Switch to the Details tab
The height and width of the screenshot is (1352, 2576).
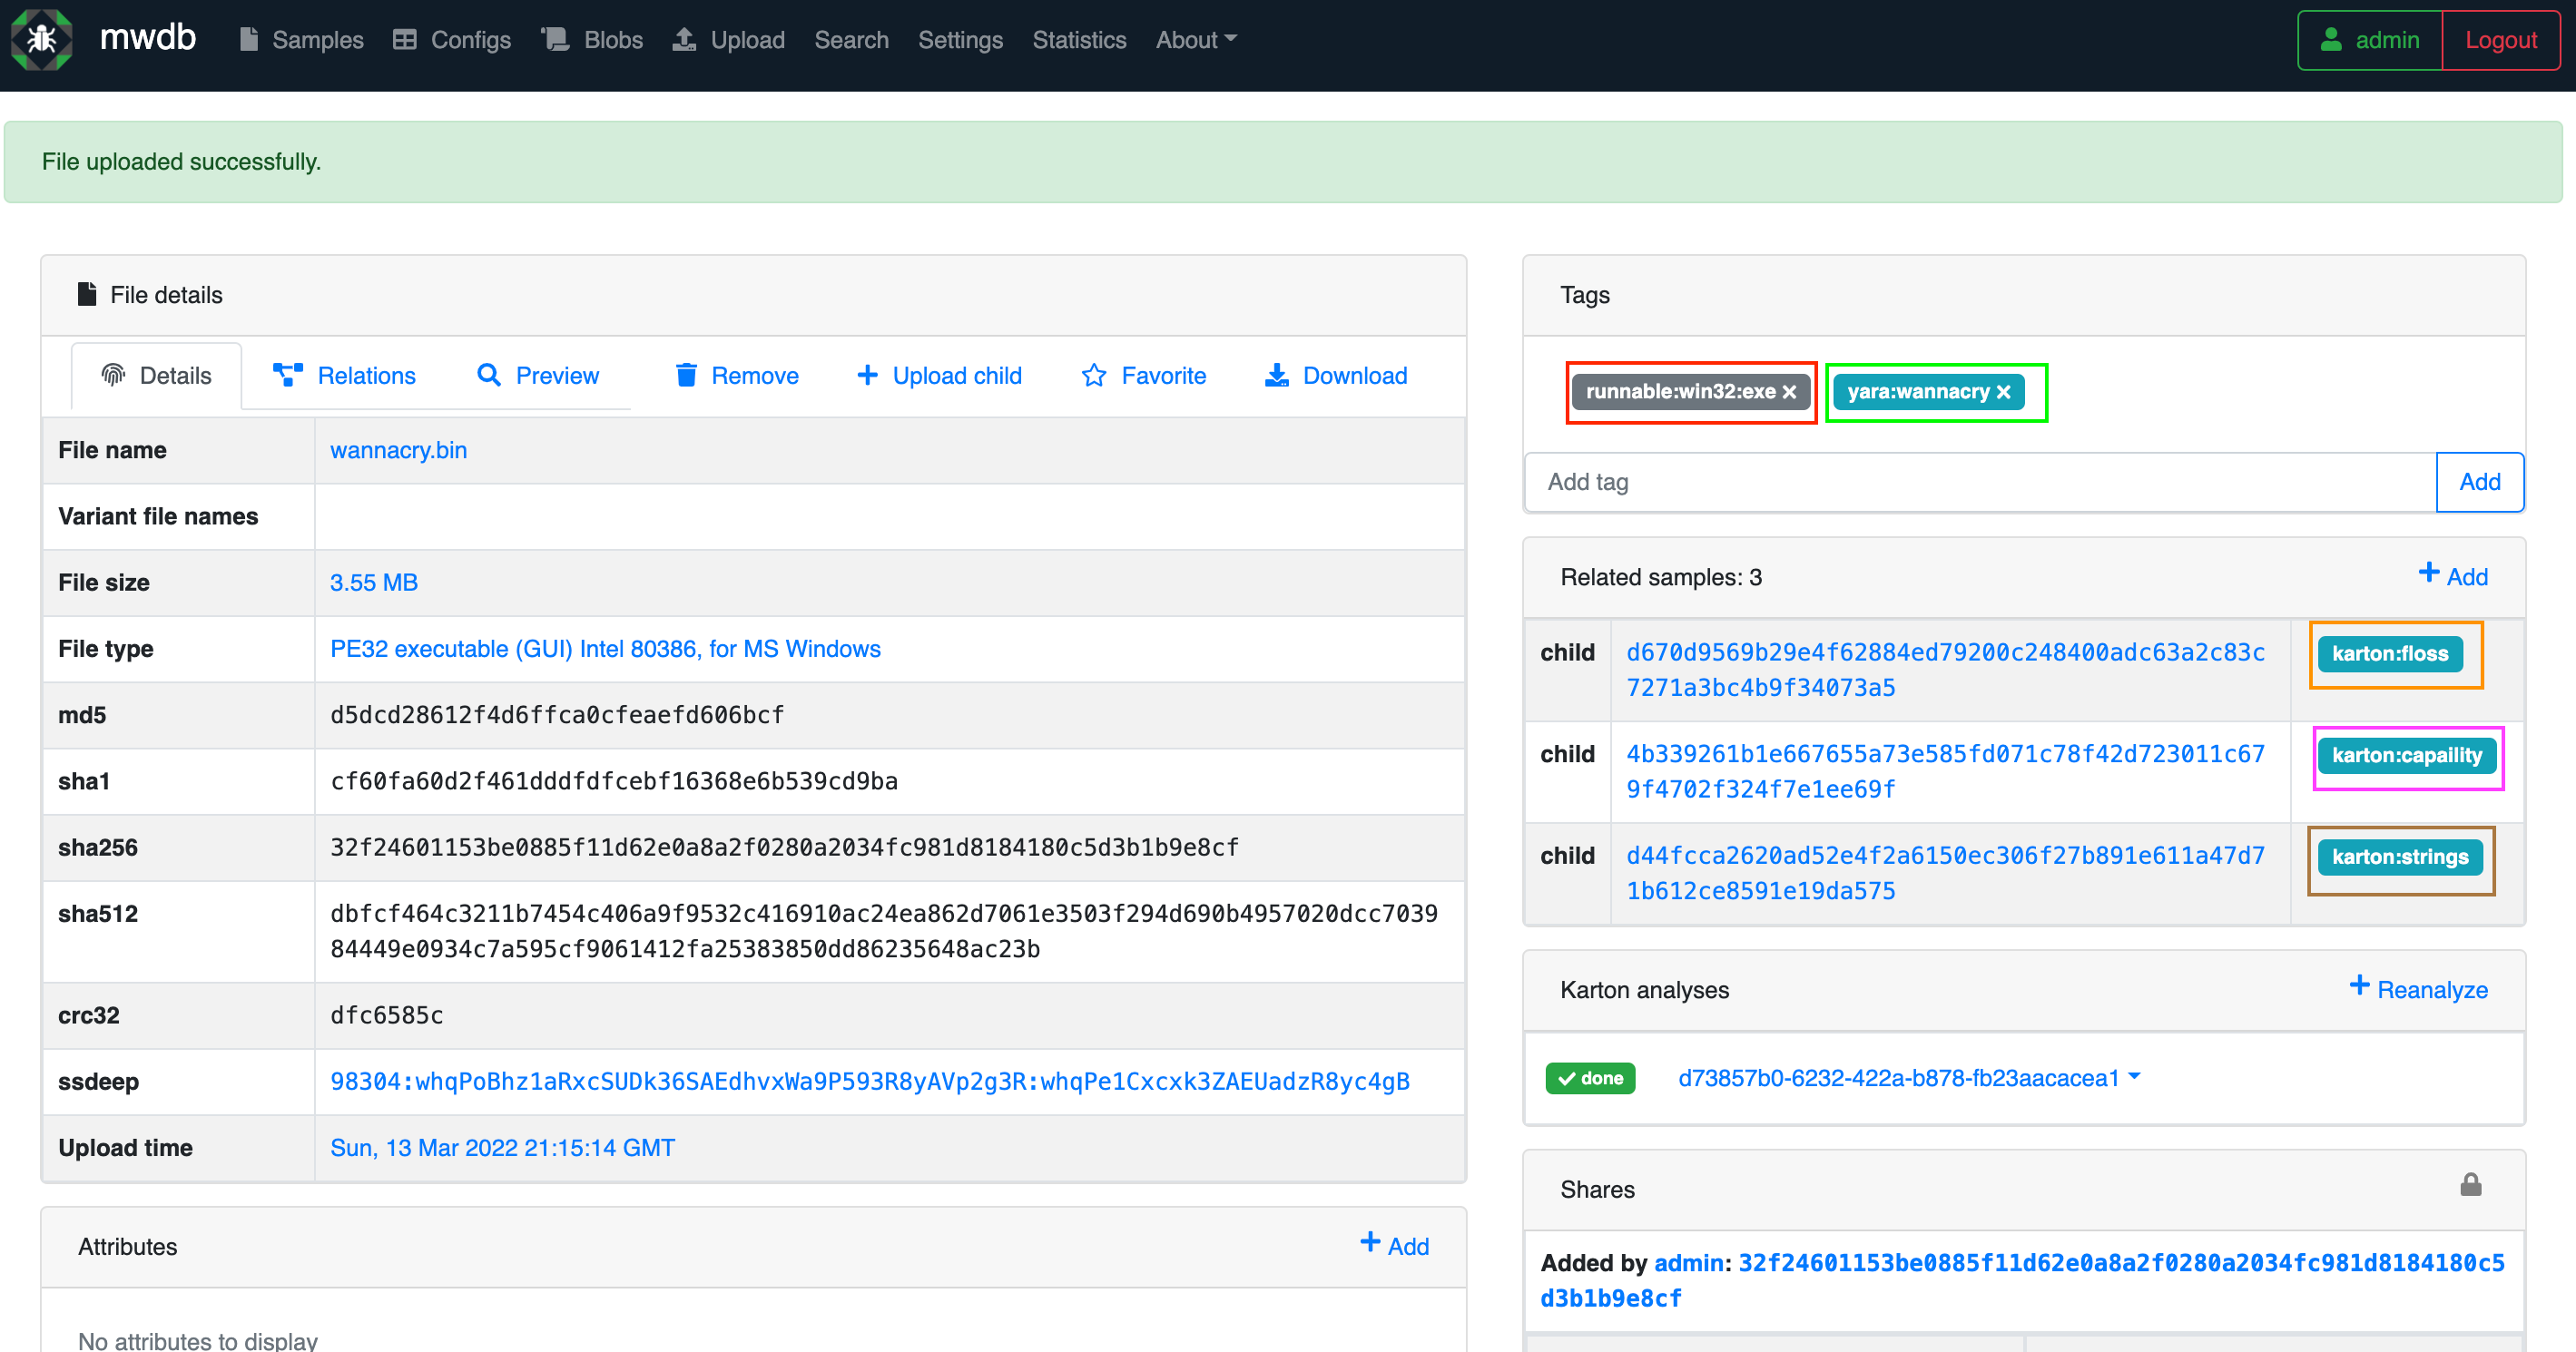[156, 375]
